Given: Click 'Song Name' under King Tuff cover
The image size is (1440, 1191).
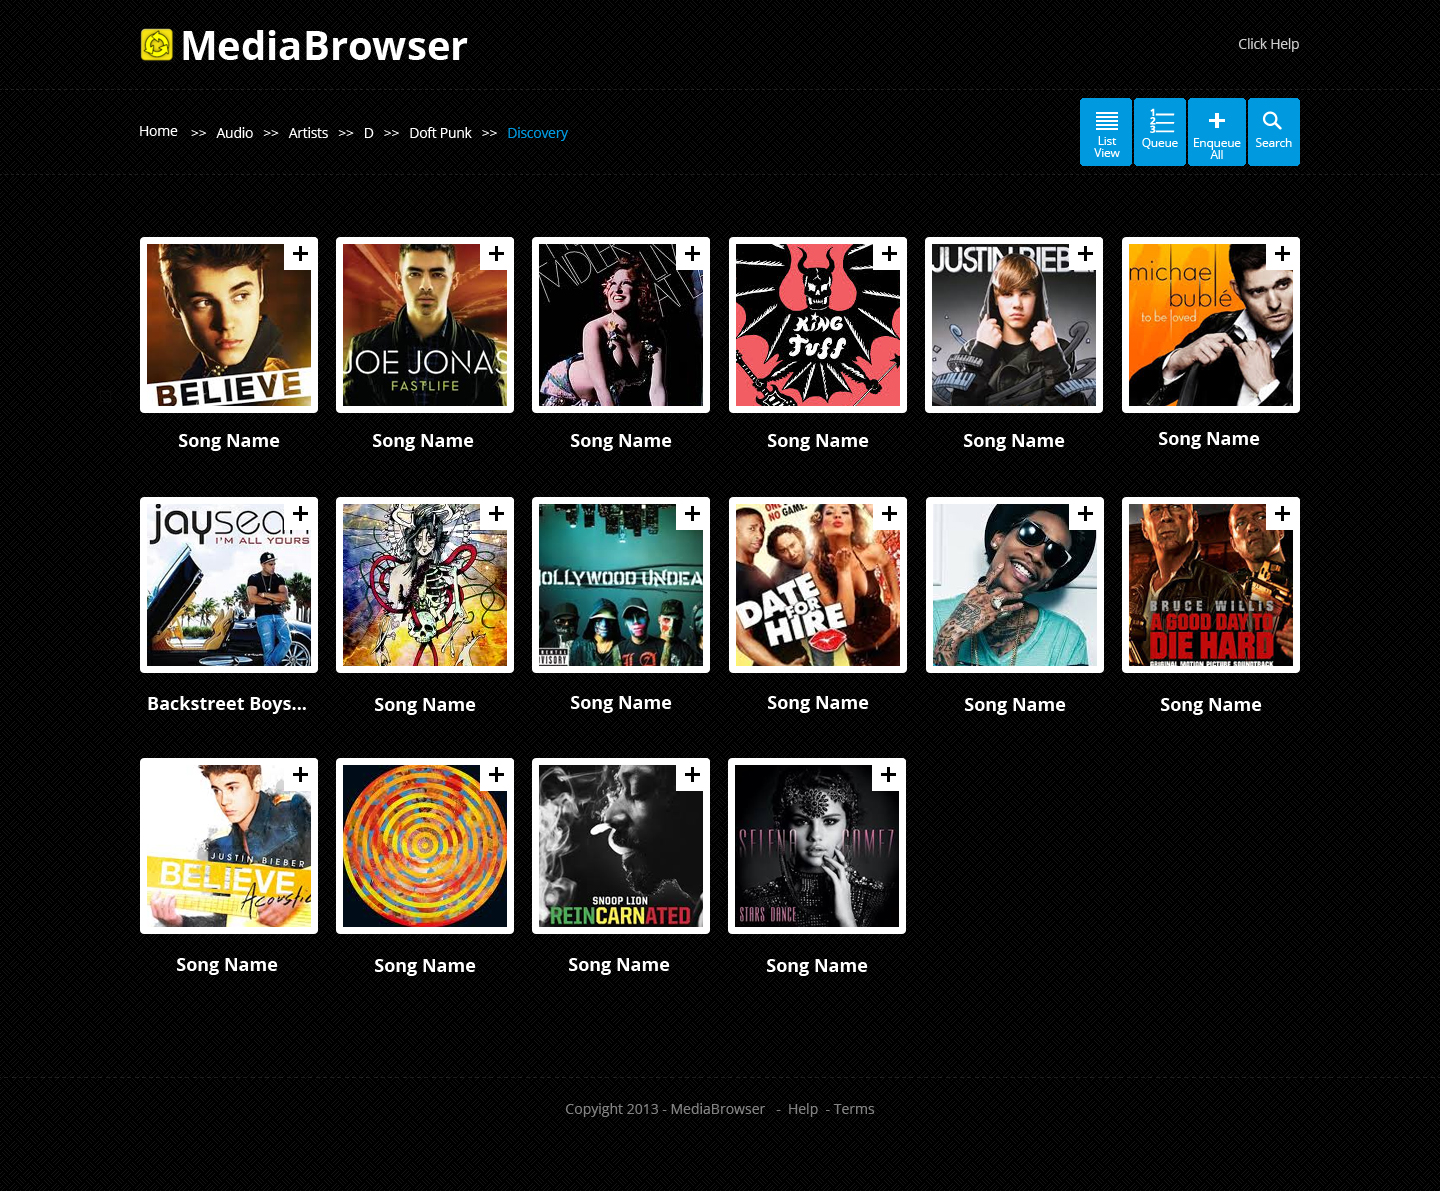Looking at the screenshot, I should (818, 441).
